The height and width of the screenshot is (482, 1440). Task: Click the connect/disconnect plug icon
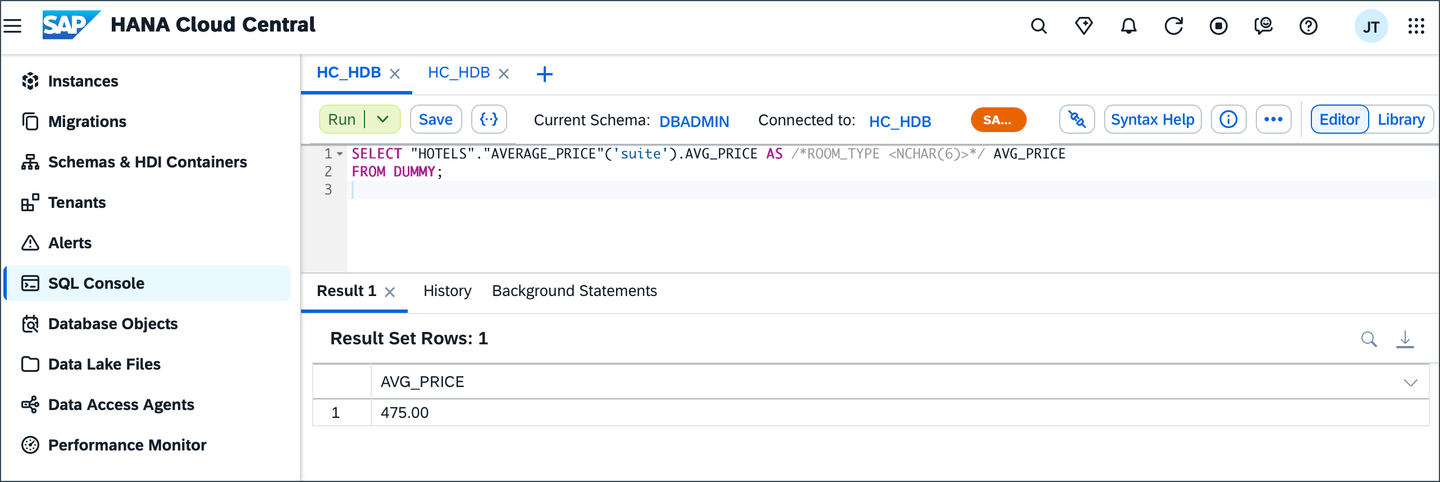coord(1077,119)
